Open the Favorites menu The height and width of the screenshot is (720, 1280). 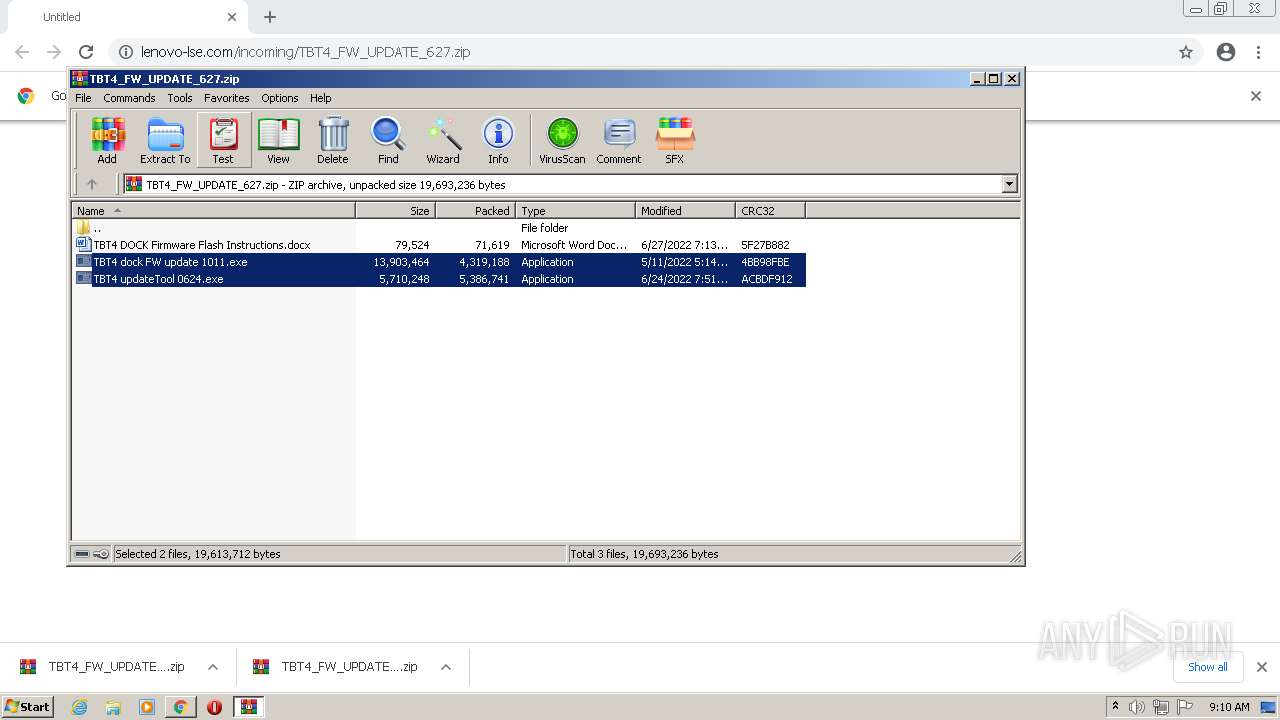click(x=227, y=98)
